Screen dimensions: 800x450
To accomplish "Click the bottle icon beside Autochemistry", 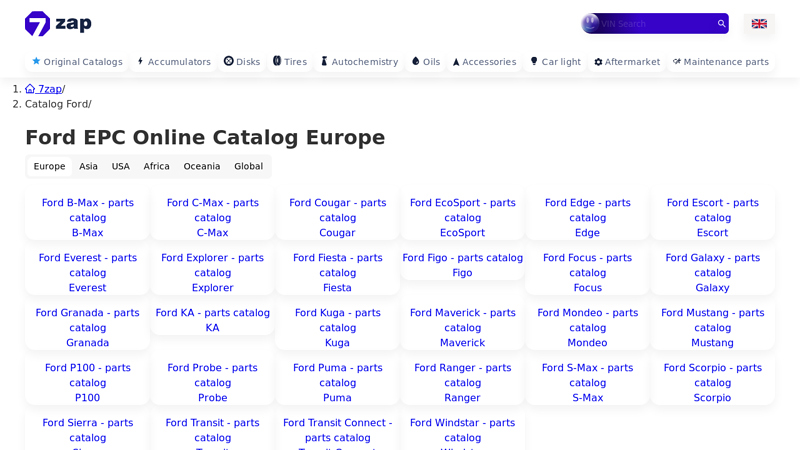I will [324, 61].
